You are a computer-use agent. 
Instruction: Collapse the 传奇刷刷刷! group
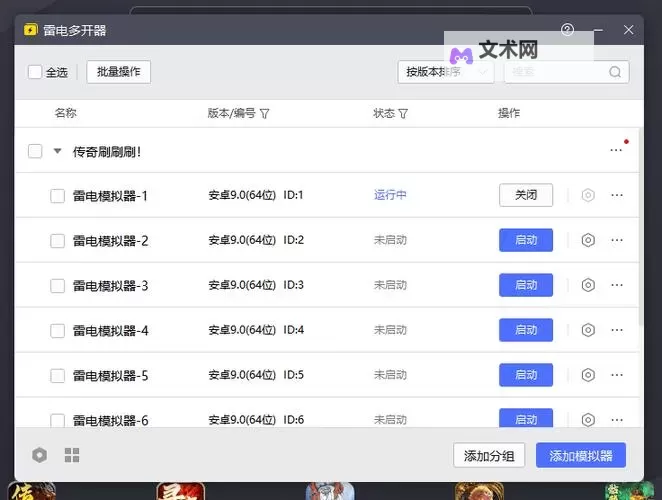point(57,152)
